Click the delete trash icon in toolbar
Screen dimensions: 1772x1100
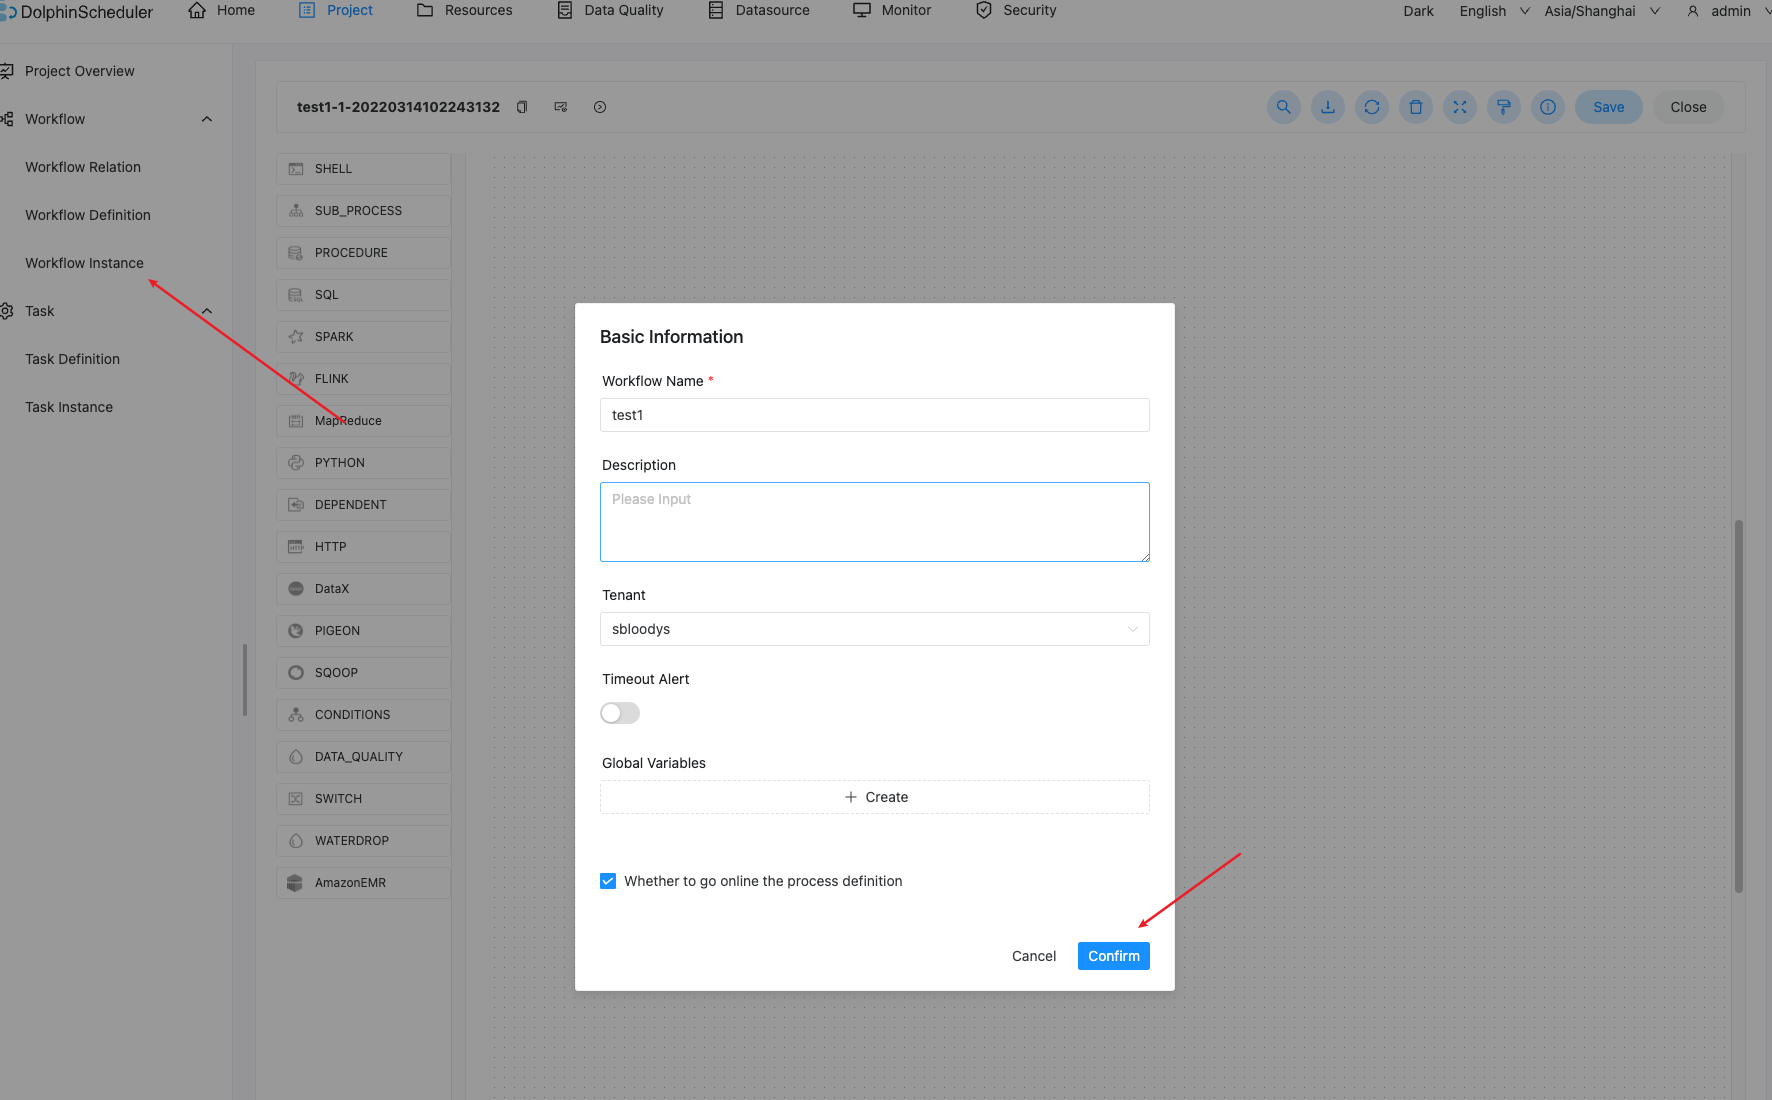1416,107
